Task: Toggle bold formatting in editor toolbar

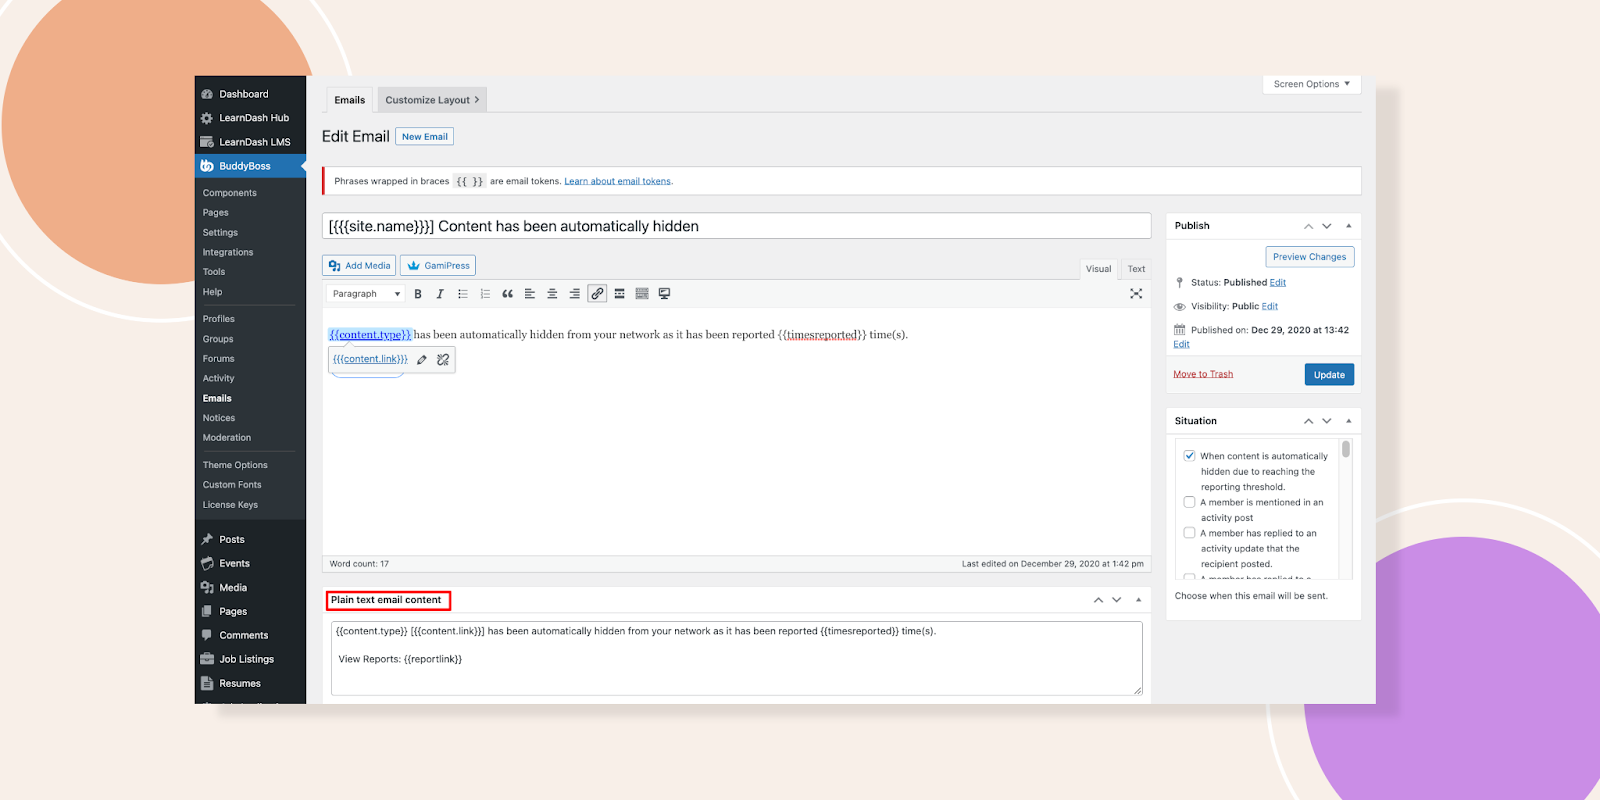Action: pos(418,294)
